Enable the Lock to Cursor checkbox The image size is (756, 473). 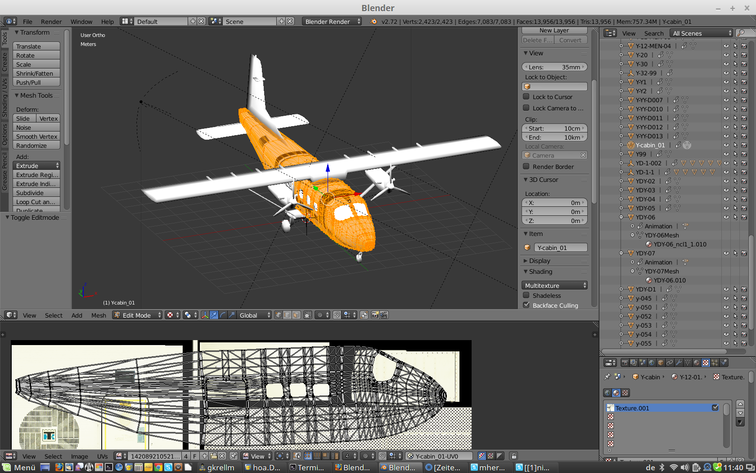(x=527, y=97)
